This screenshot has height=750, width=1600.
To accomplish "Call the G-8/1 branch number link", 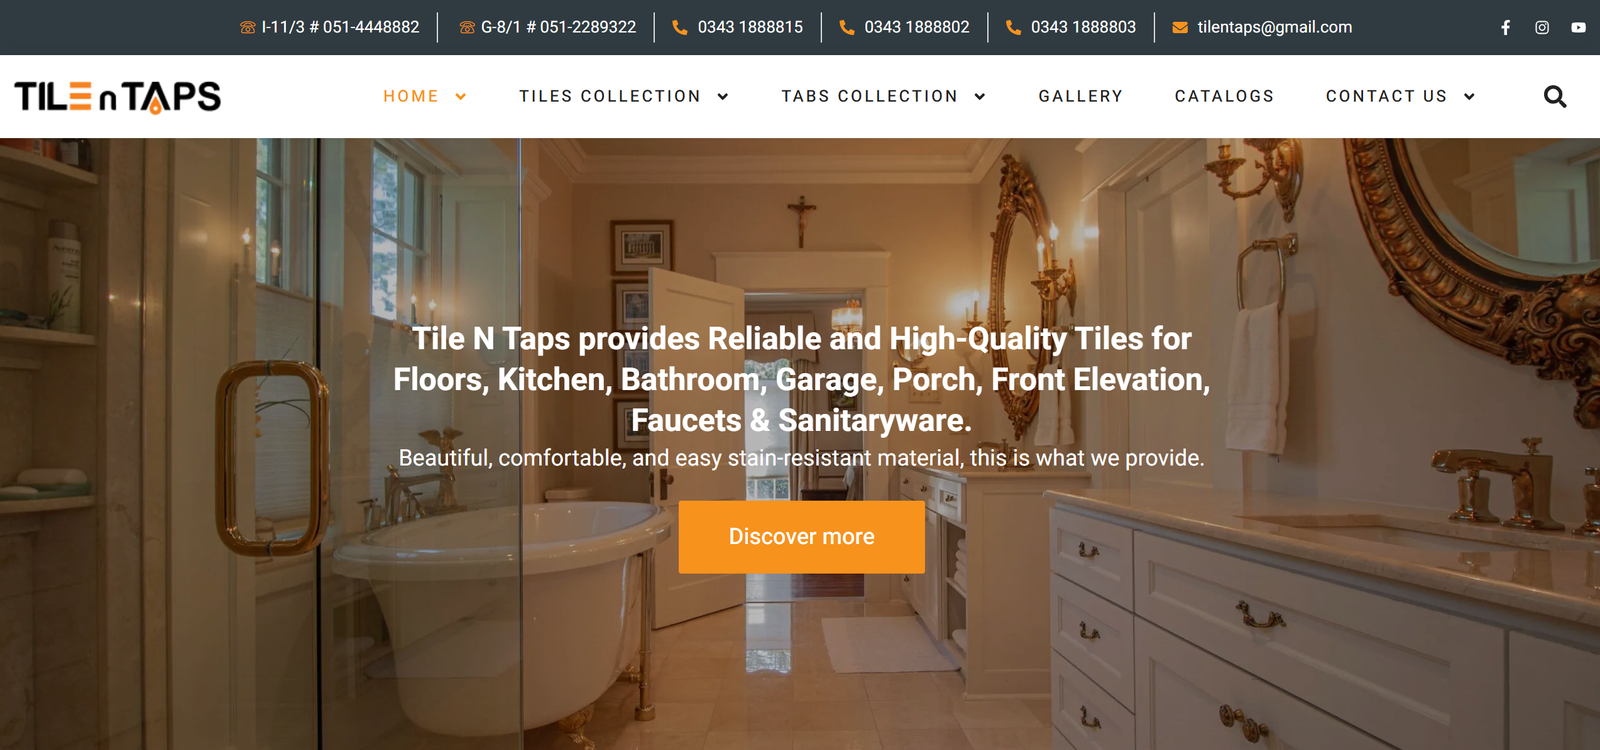I will click(558, 27).
